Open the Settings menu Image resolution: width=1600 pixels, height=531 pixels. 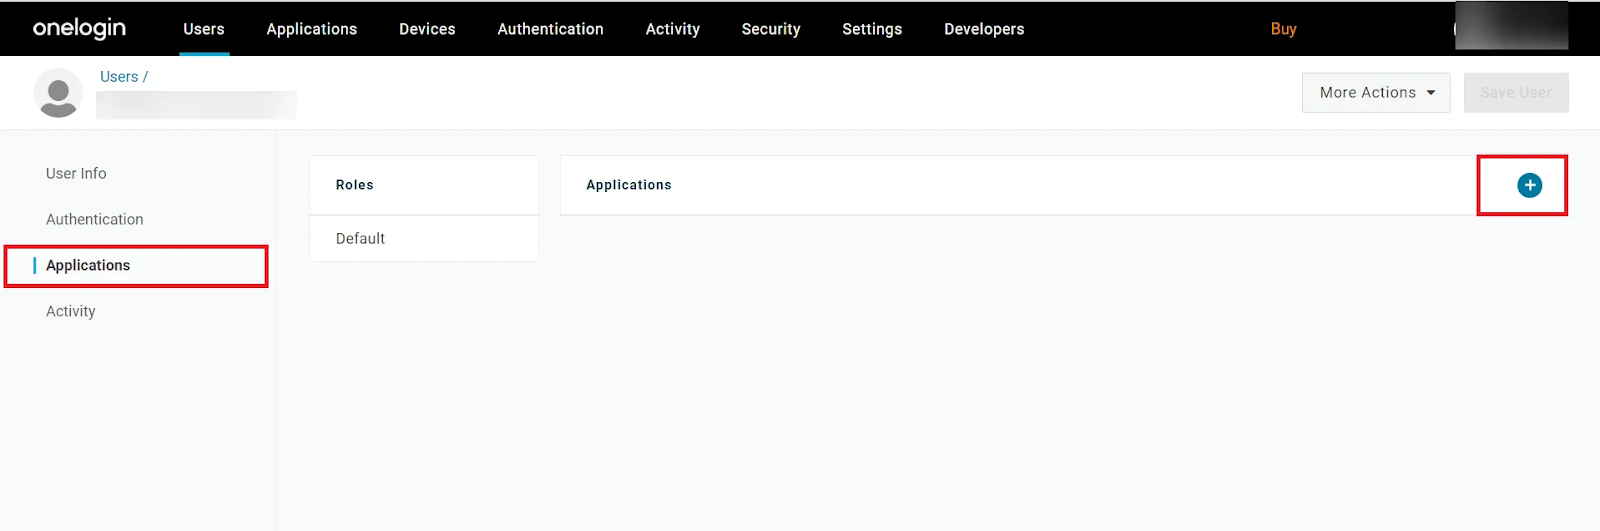point(872,29)
